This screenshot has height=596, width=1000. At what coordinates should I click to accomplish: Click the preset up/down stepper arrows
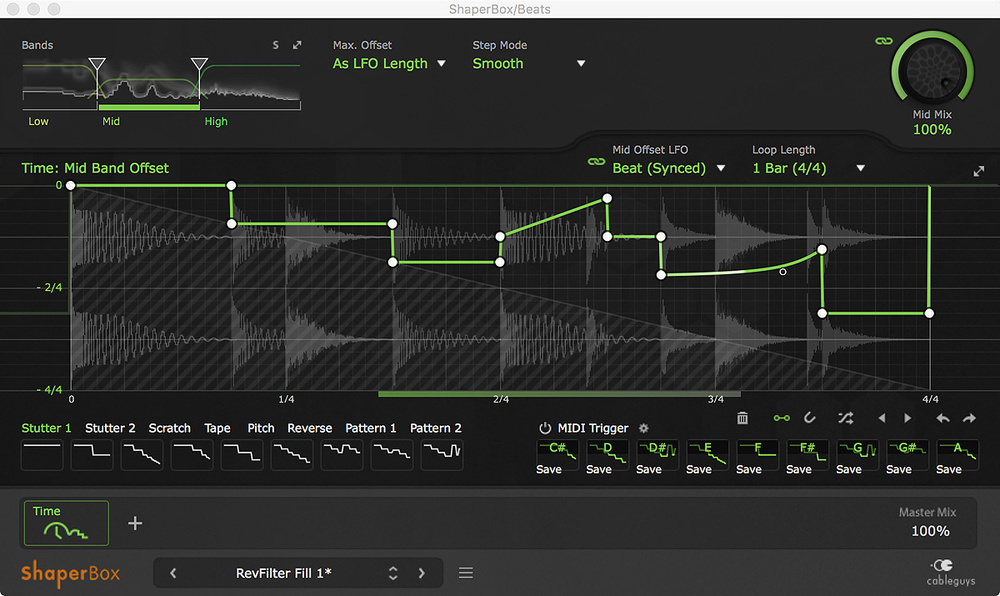coord(393,573)
